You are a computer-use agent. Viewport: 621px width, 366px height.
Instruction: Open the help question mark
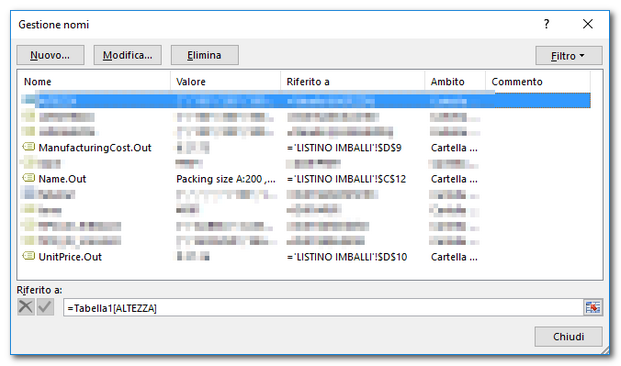[x=547, y=24]
